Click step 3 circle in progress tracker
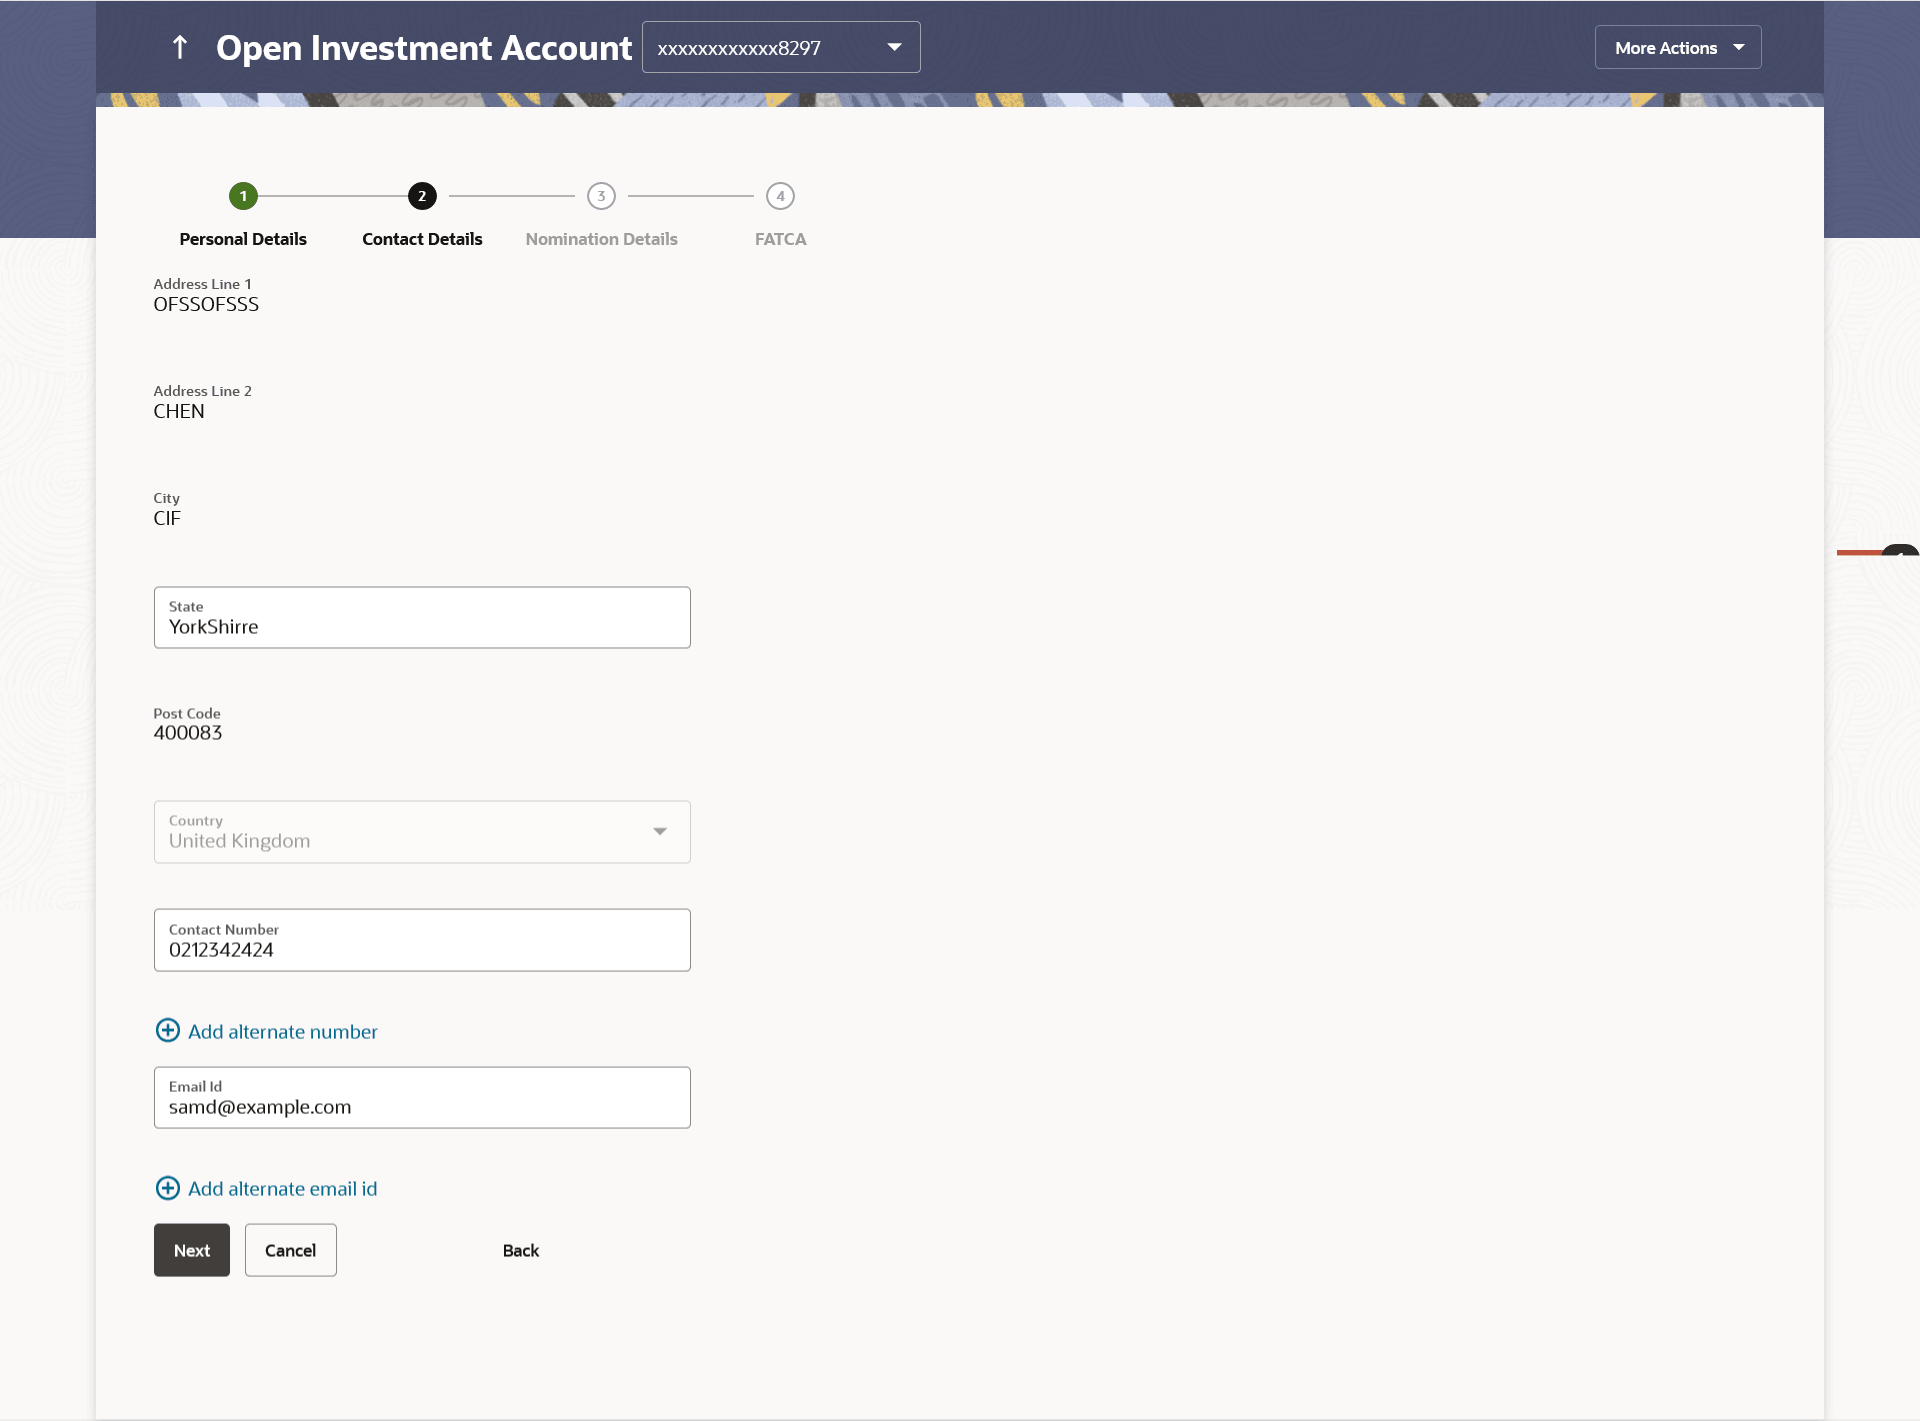 [x=601, y=196]
